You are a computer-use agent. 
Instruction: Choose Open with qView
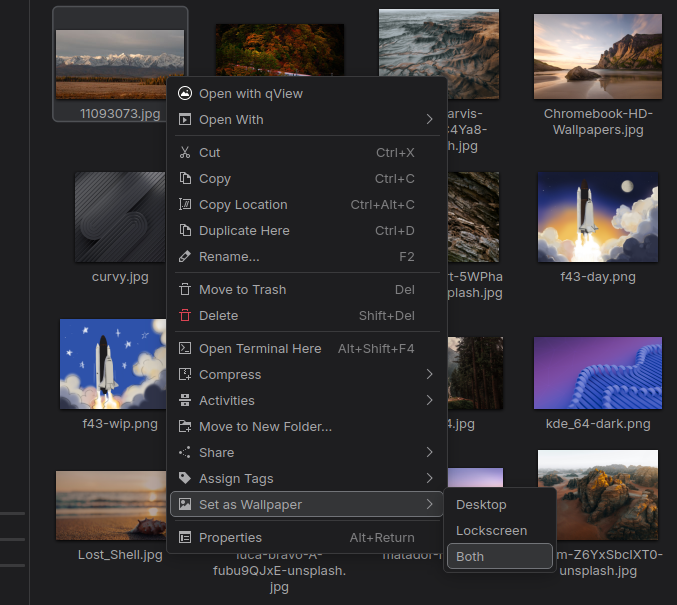[307, 94]
